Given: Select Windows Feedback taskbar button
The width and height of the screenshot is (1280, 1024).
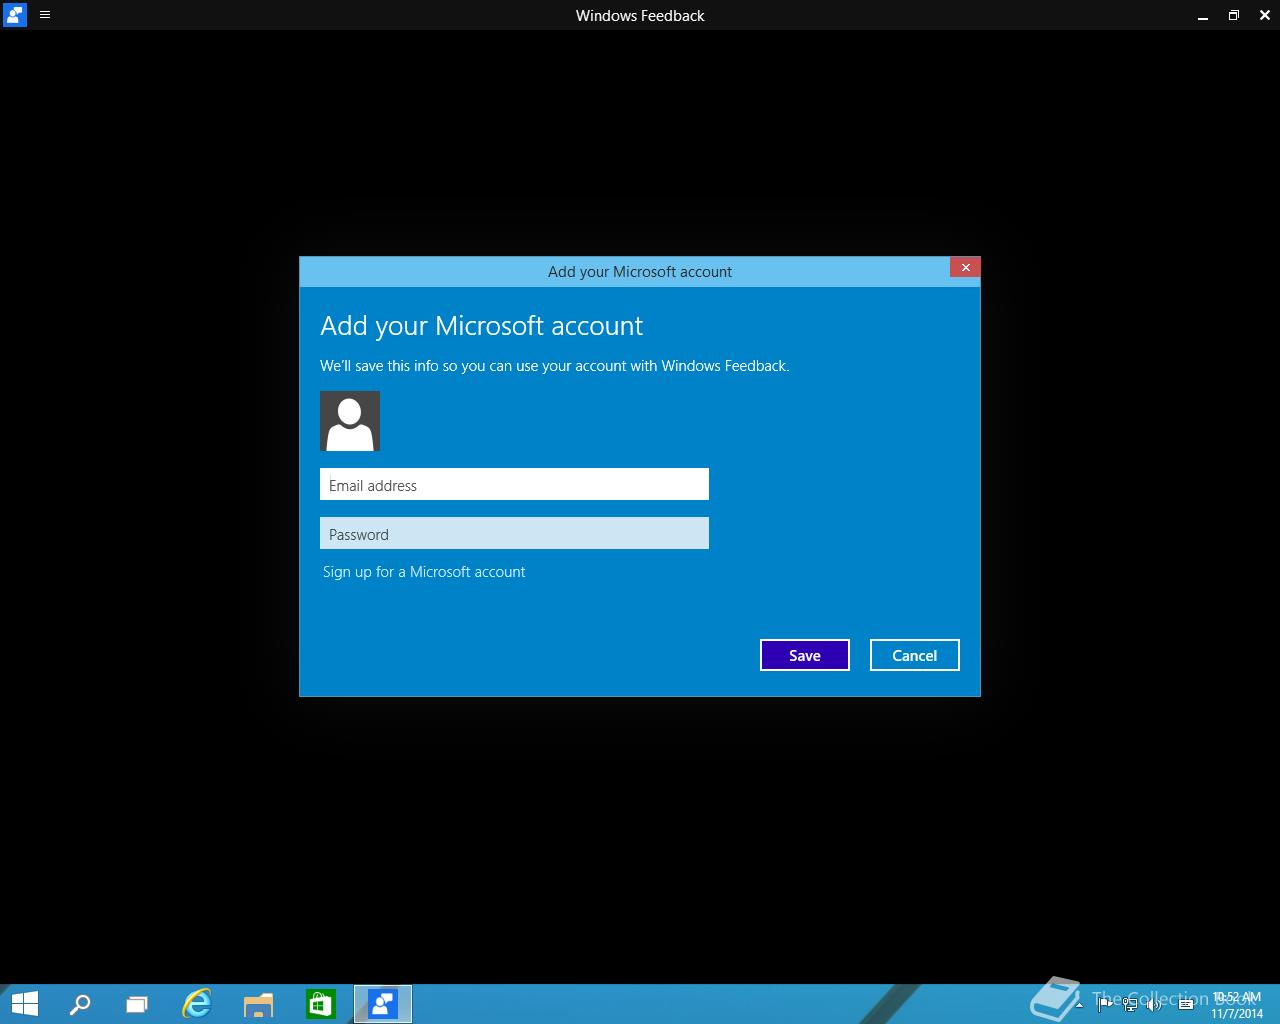Looking at the screenshot, I should (383, 1003).
